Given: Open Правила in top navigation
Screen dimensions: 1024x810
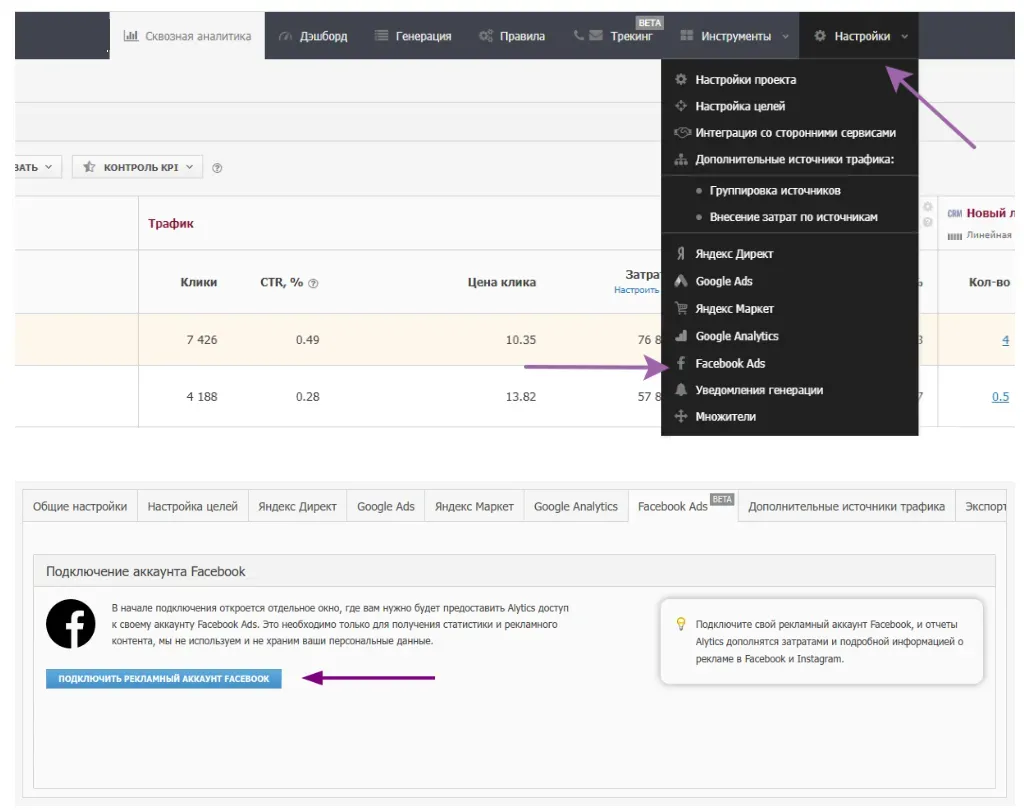Looking at the screenshot, I should 512,36.
